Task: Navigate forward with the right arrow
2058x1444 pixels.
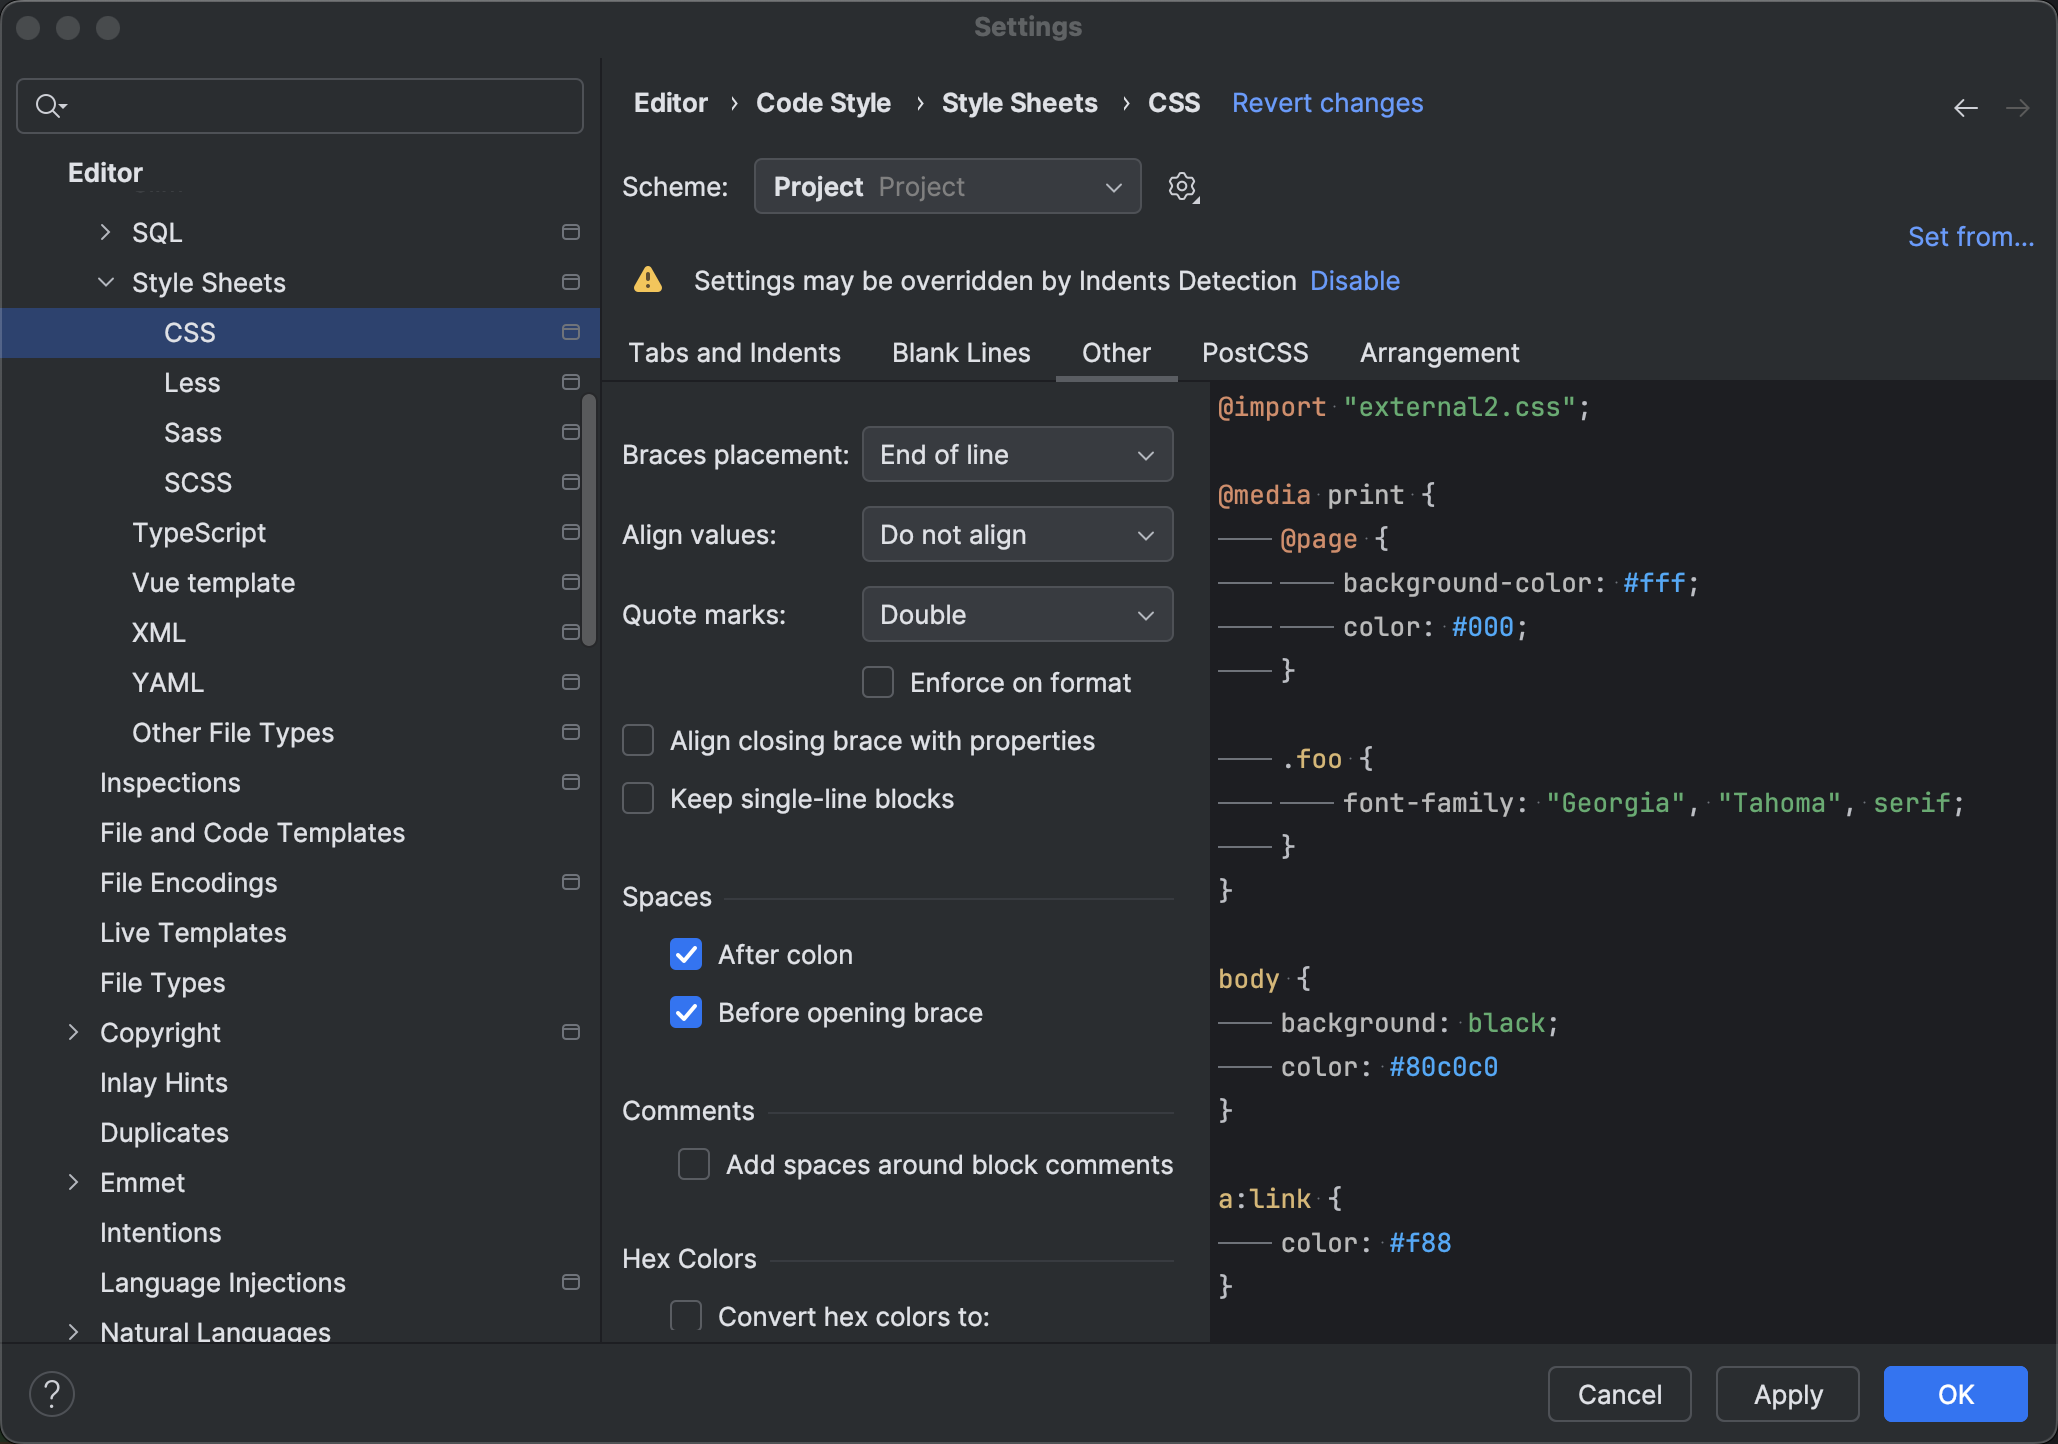Action: point(2018,107)
